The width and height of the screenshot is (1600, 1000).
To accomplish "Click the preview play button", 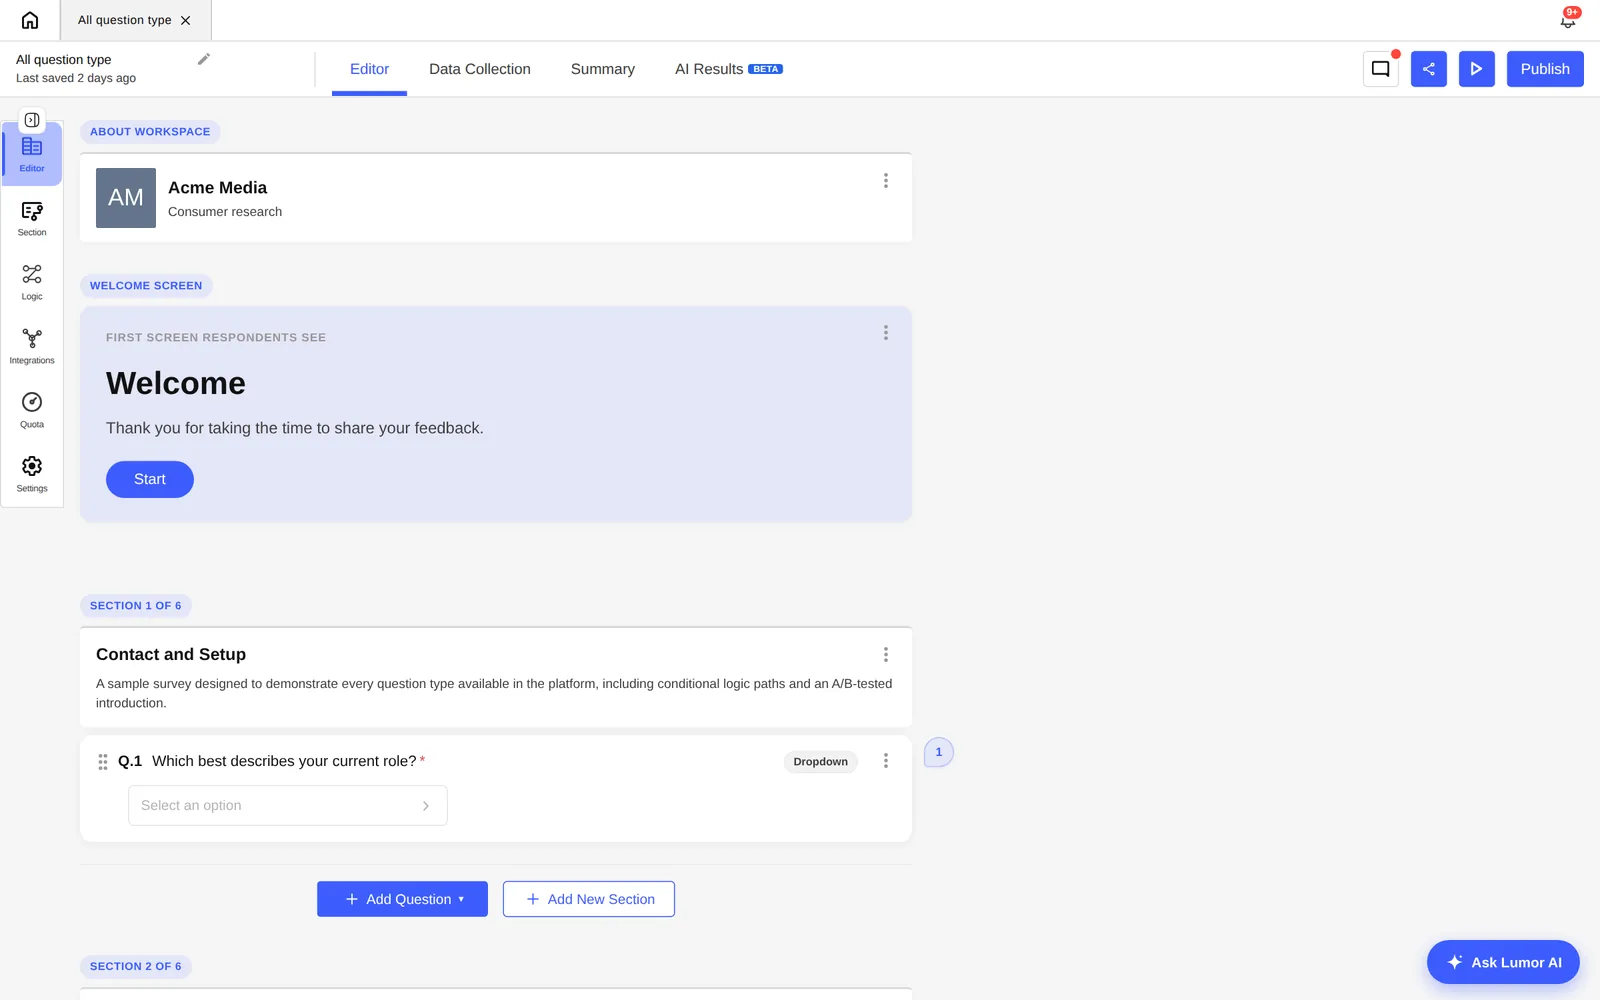I will click(x=1477, y=69).
